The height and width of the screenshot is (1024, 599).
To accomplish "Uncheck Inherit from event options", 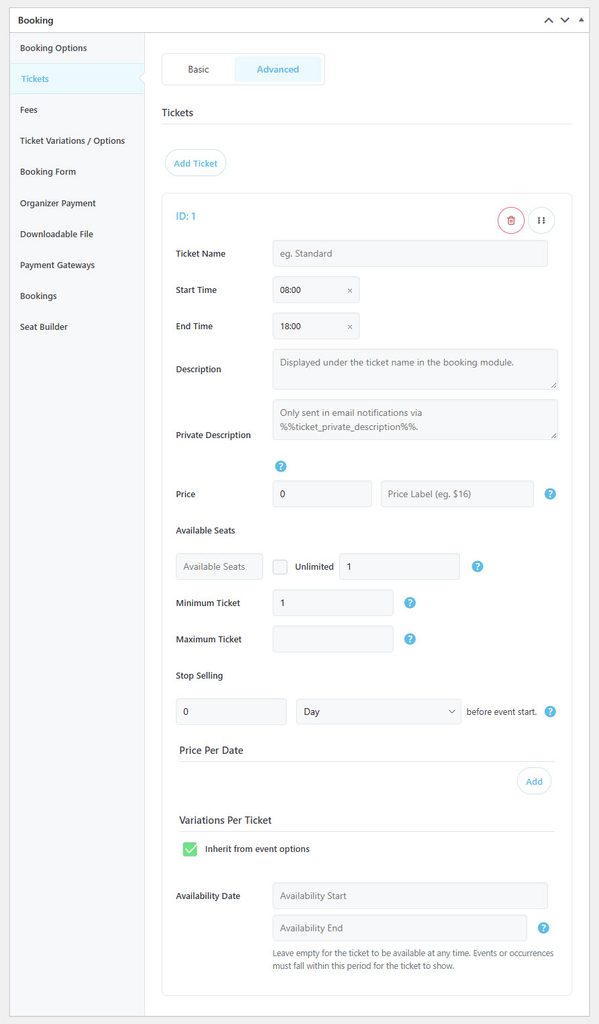I will coord(190,849).
